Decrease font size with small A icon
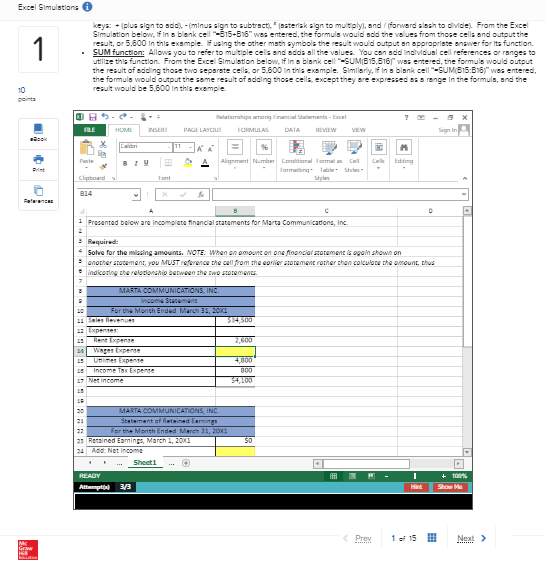Image resolution: width=545 pixels, height=569 pixels. (x=210, y=148)
